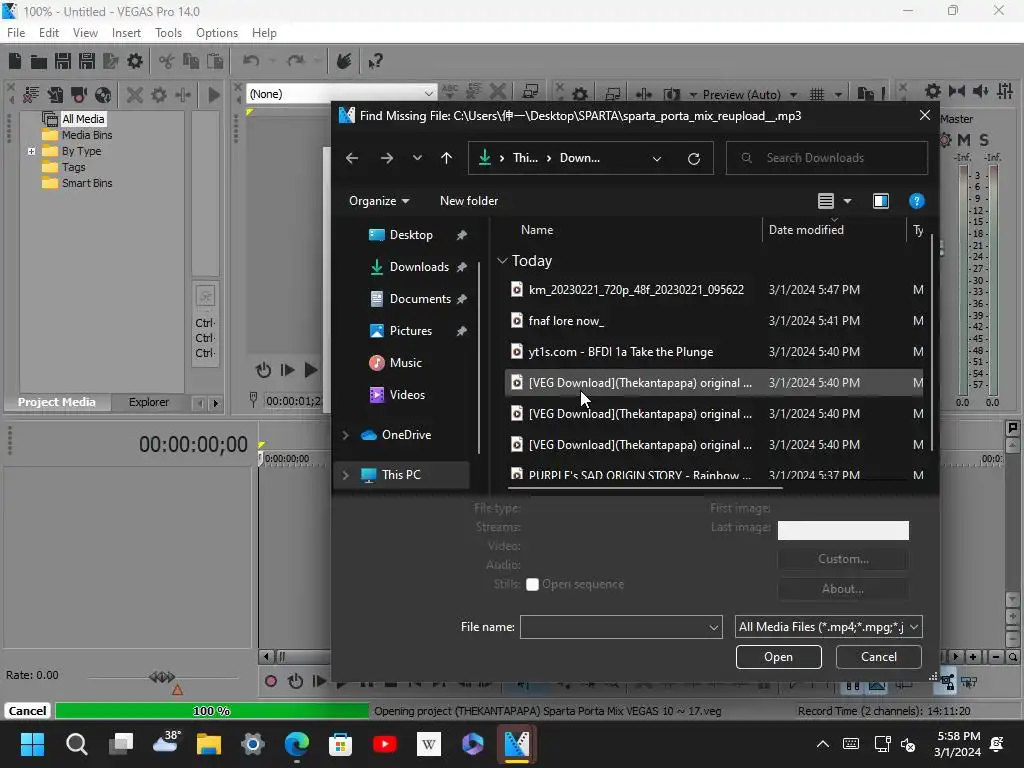
Task: Click New folder button
Action: tap(469, 201)
